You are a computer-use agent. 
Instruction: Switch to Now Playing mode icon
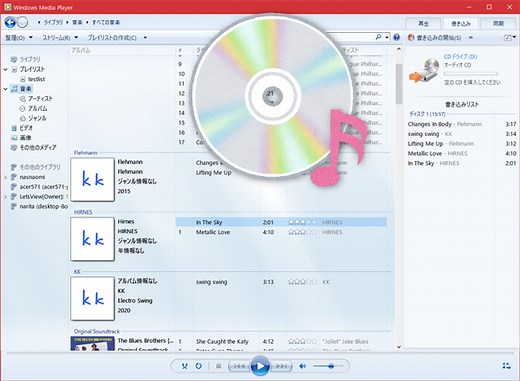click(x=506, y=366)
